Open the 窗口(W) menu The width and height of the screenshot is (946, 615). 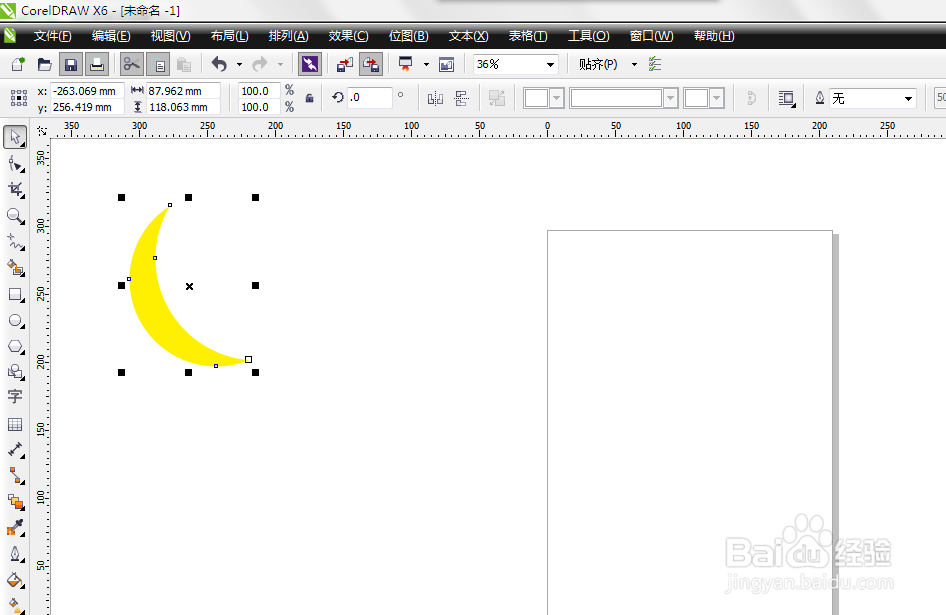pos(652,36)
